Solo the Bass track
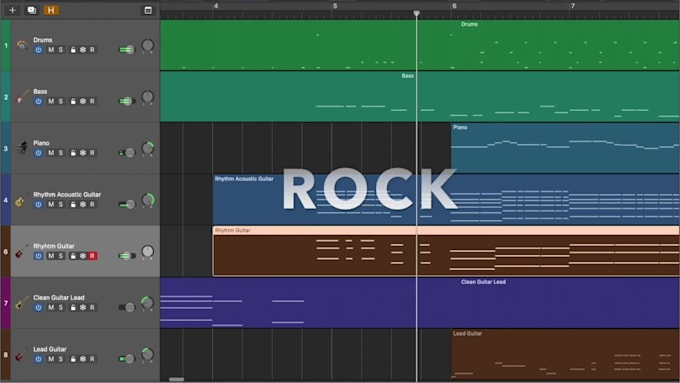680x383 pixels. [x=61, y=101]
